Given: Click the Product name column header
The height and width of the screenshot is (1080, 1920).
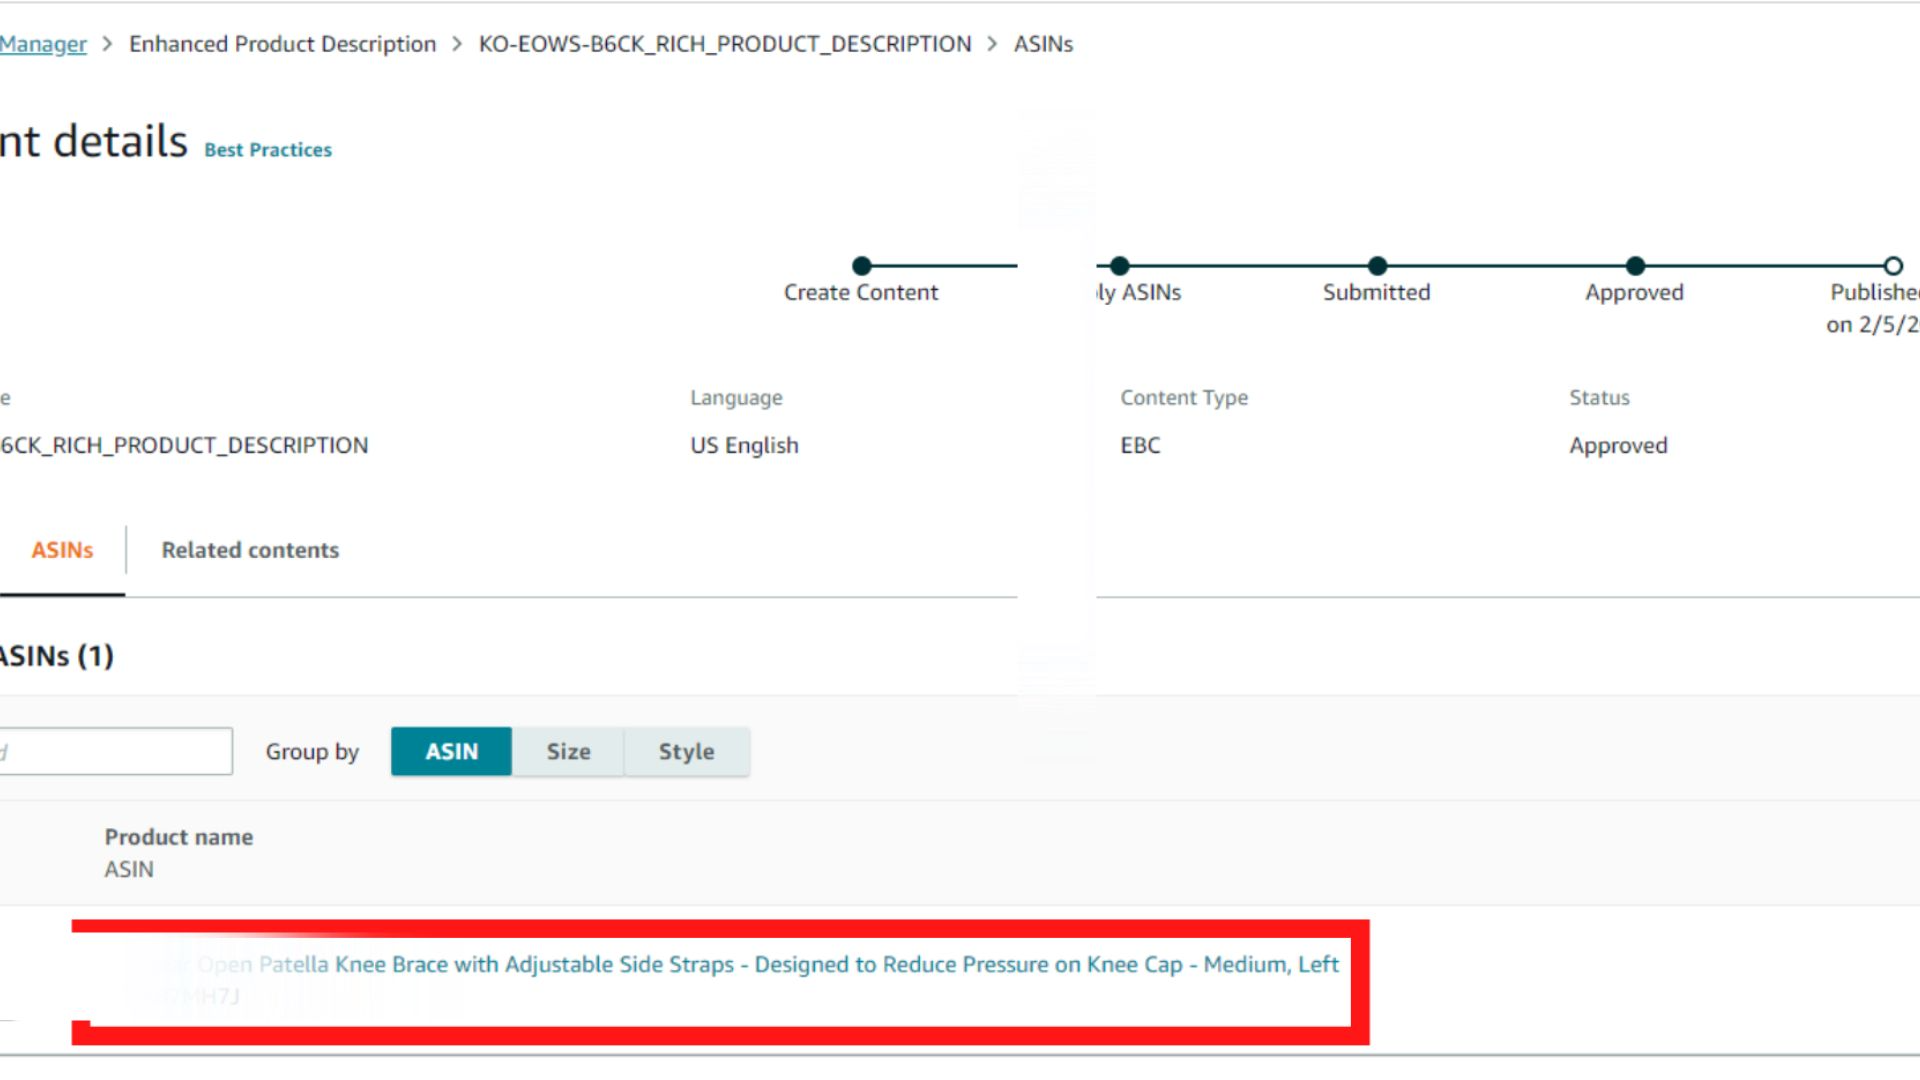Looking at the screenshot, I should point(178,837).
